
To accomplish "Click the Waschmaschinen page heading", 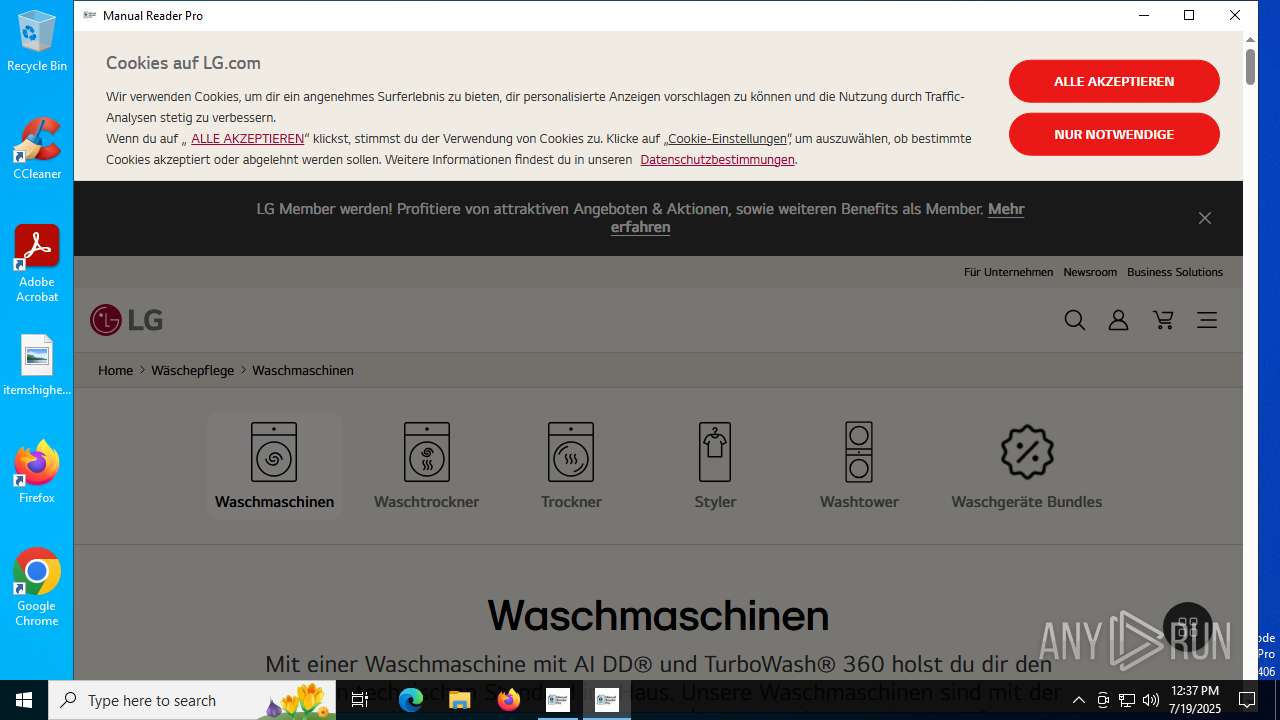I will 658,615.
